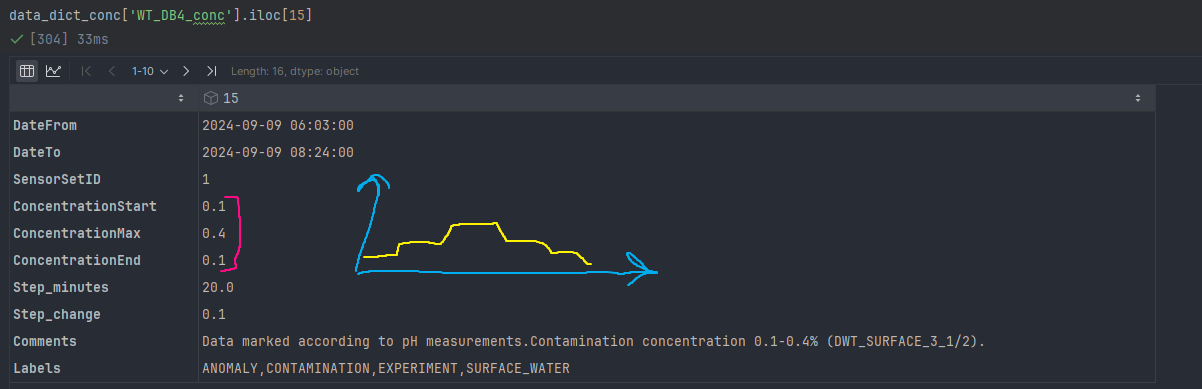Select the Comments cell text
Image resolution: width=1202 pixels, height=389 pixels.
(593, 341)
